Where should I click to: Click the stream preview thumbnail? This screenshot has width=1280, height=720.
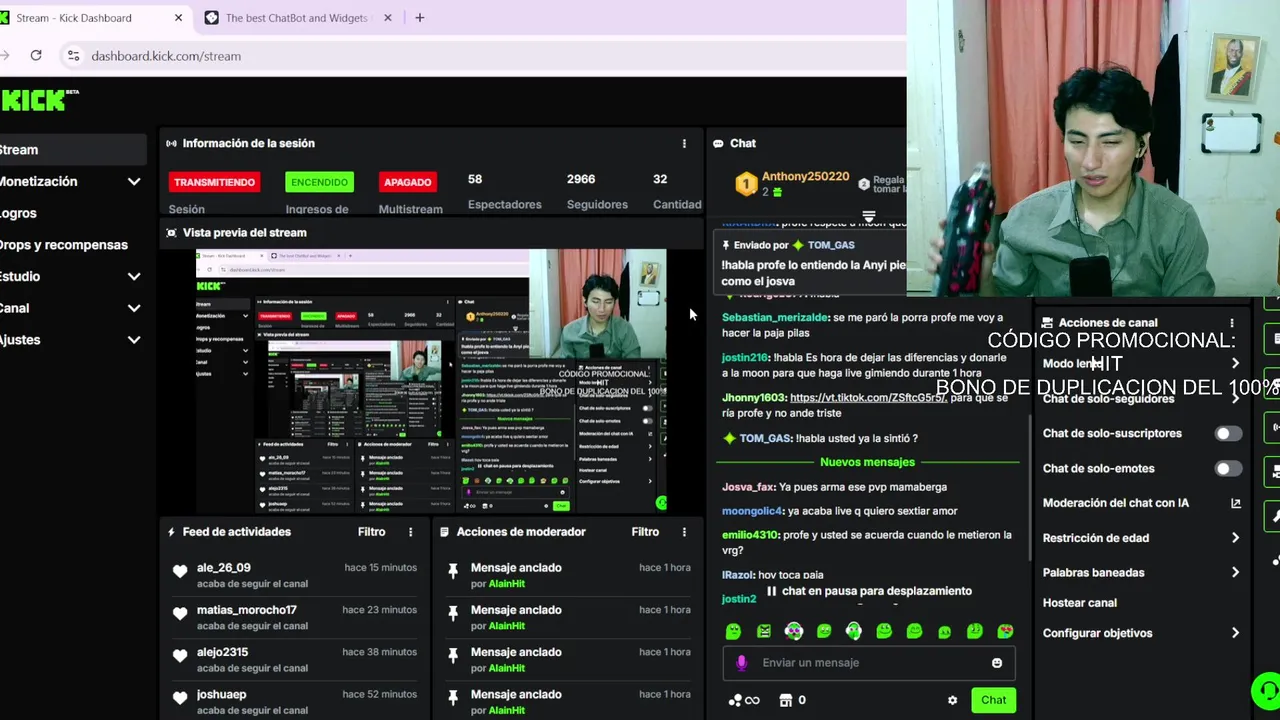pos(431,380)
